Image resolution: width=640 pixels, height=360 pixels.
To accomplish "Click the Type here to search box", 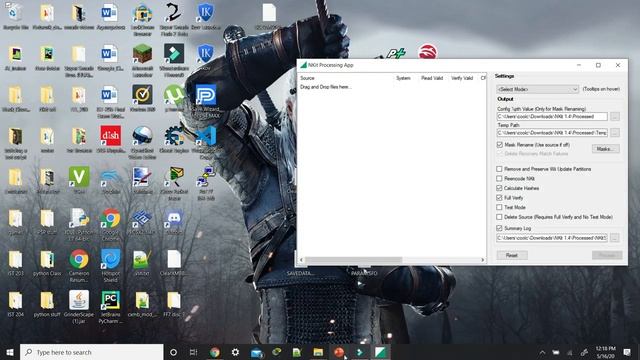I will pos(92,352).
